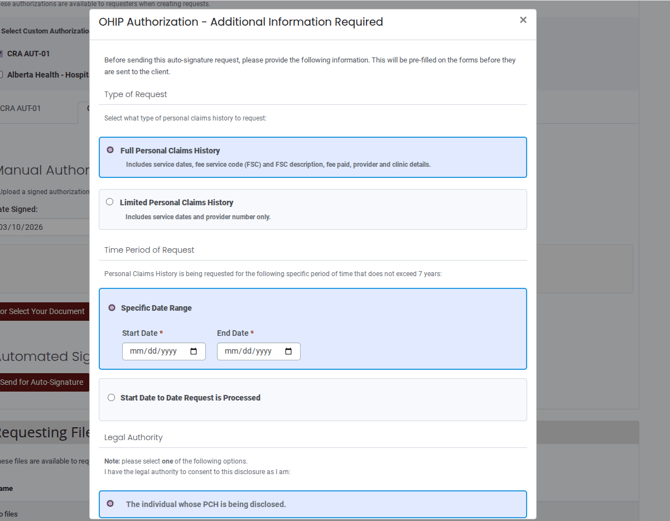670x521 pixels.
Task: Click the year segment of End Date
Action: pyautogui.click(x=263, y=351)
